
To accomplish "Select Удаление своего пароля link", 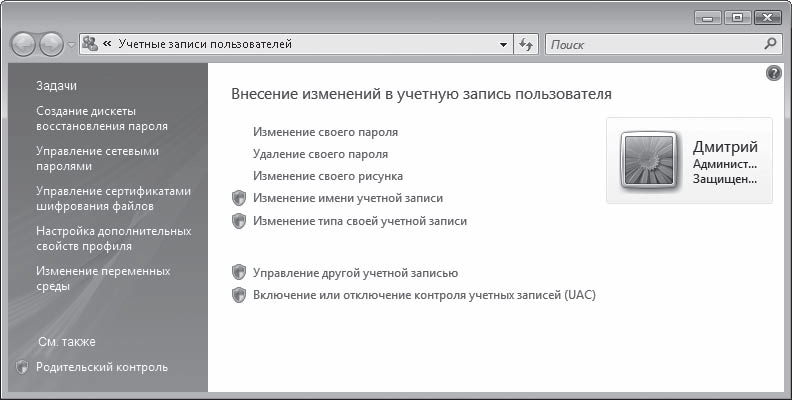I will (x=320, y=154).
